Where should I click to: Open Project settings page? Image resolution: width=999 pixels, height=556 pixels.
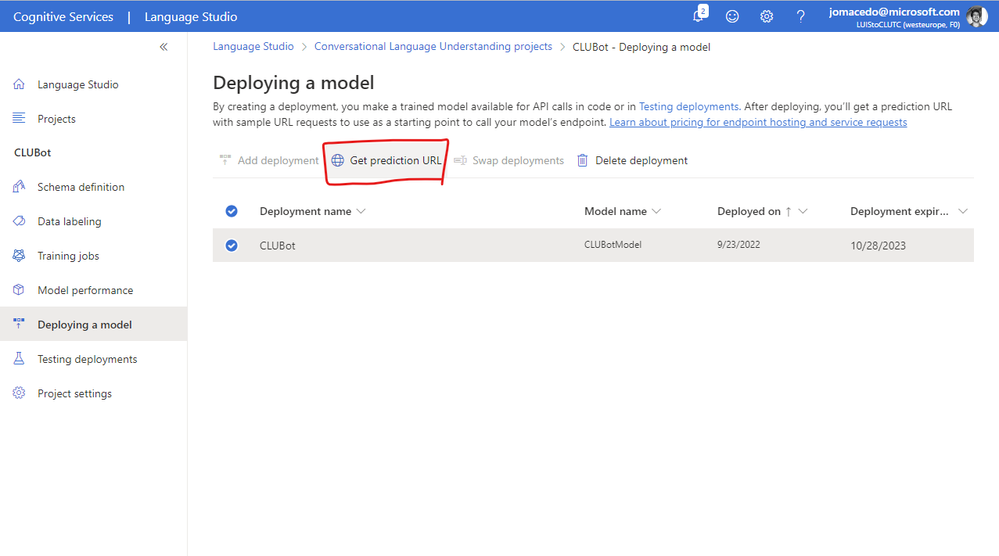click(75, 393)
